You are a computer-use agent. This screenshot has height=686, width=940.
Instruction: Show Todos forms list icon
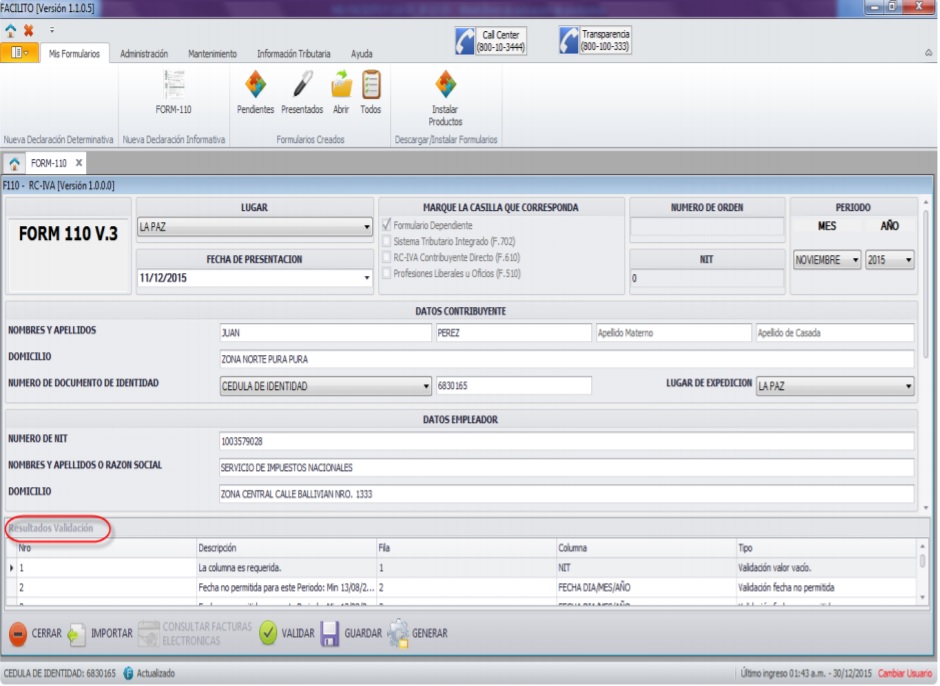(x=371, y=85)
